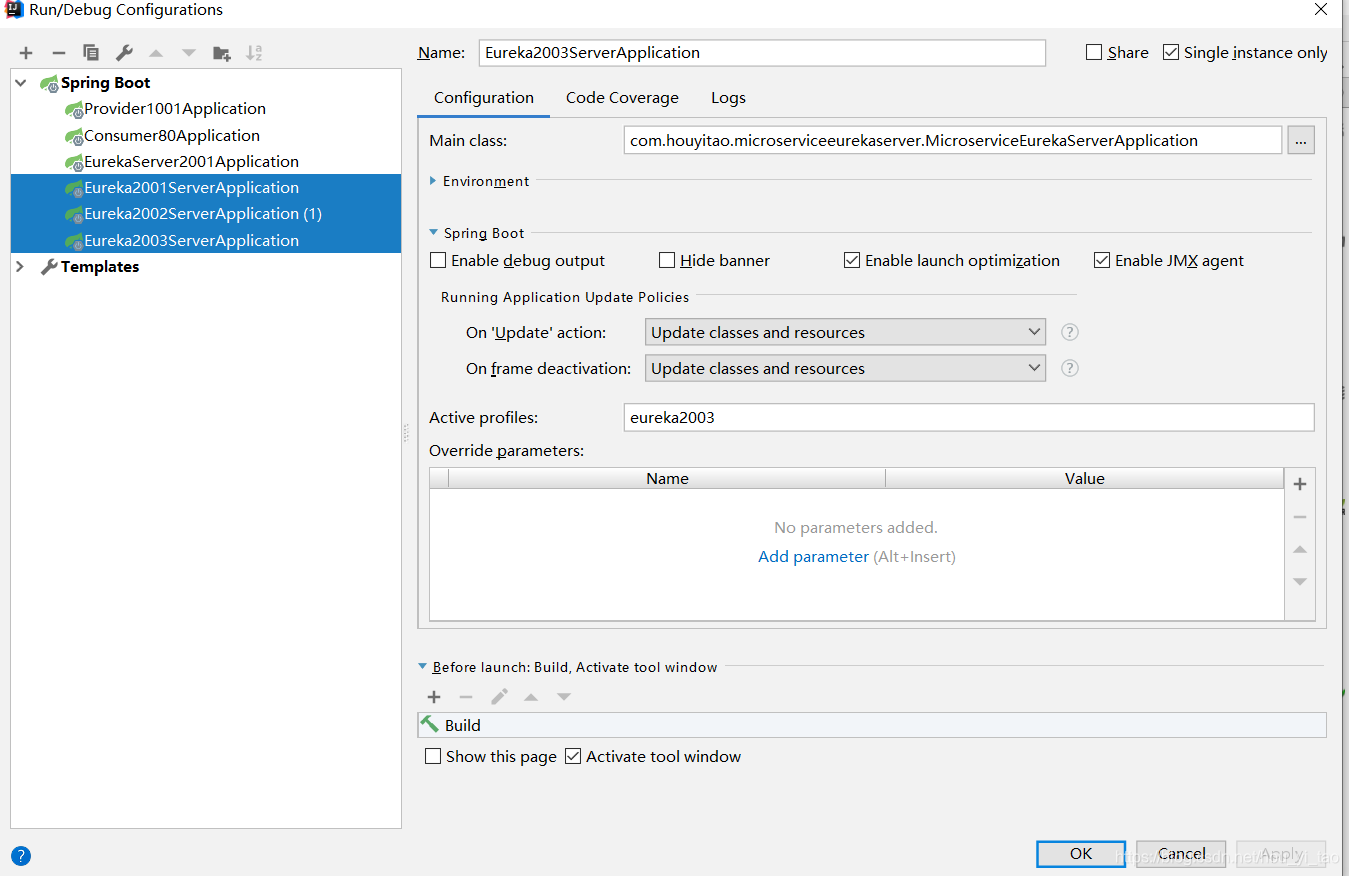
Task: Toggle the Share checkbox
Action: (1094, 53)
